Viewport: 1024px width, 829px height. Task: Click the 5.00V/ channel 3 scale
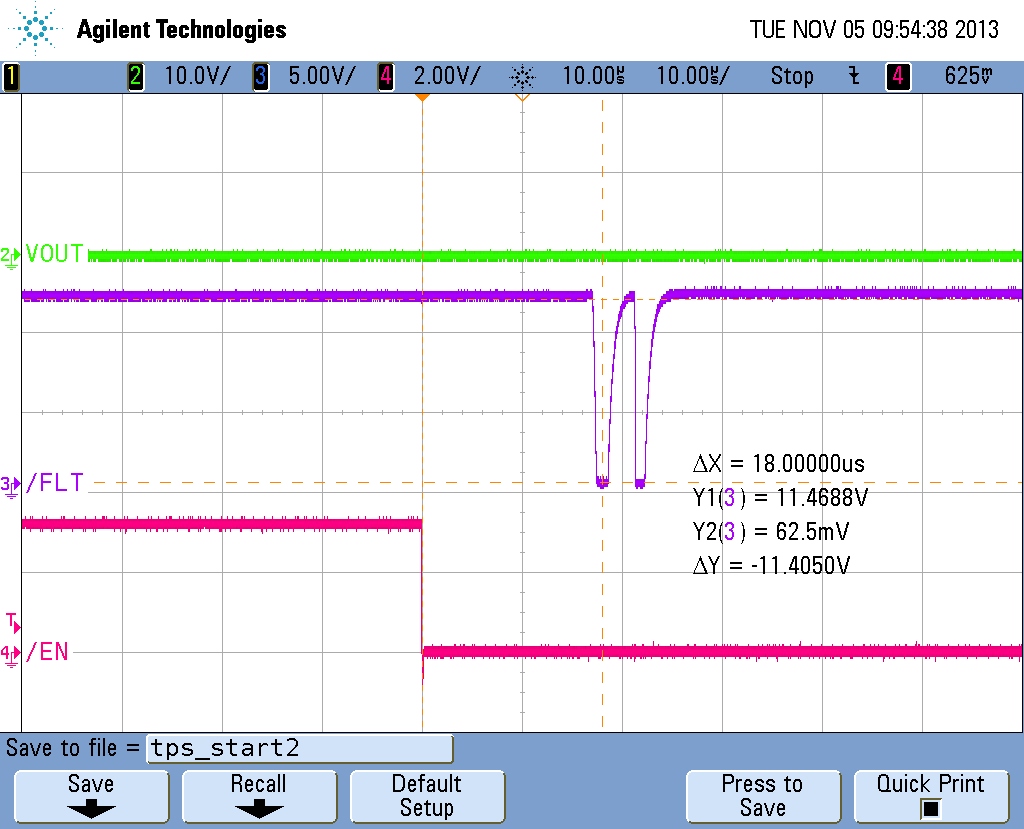click(x=322, y=76)
